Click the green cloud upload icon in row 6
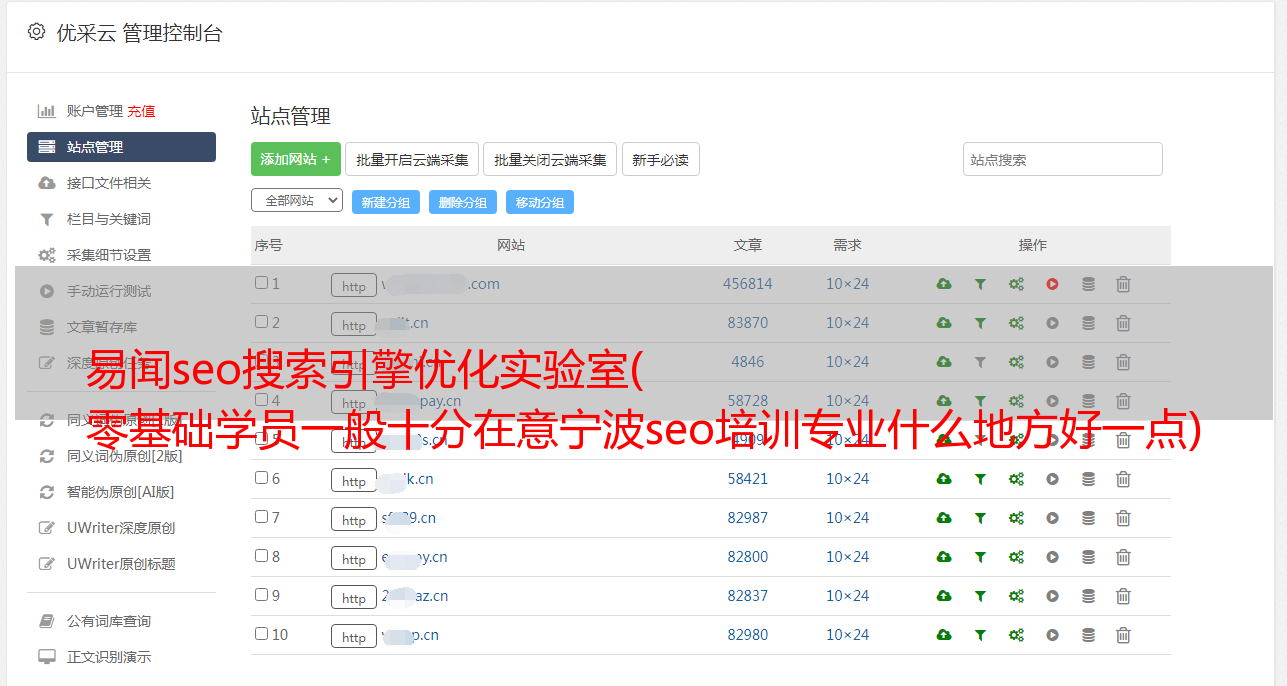Screen dimensions: 1287x686 coord(943,479)
